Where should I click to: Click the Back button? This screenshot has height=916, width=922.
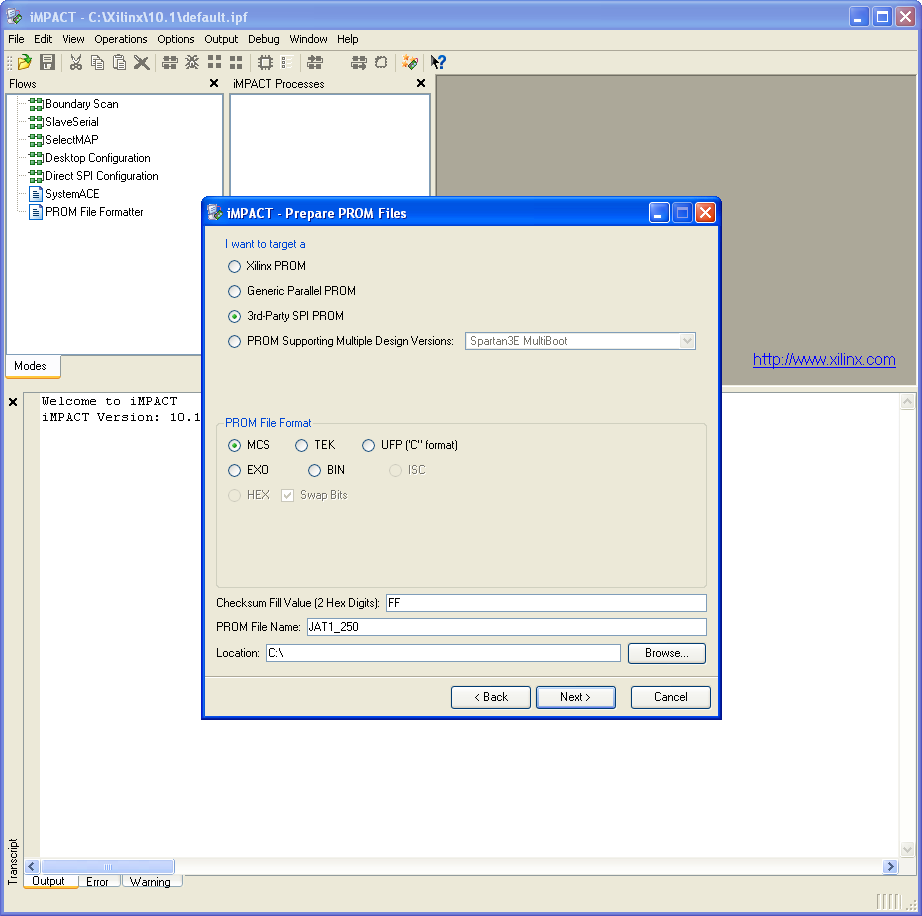coord(490,697)
